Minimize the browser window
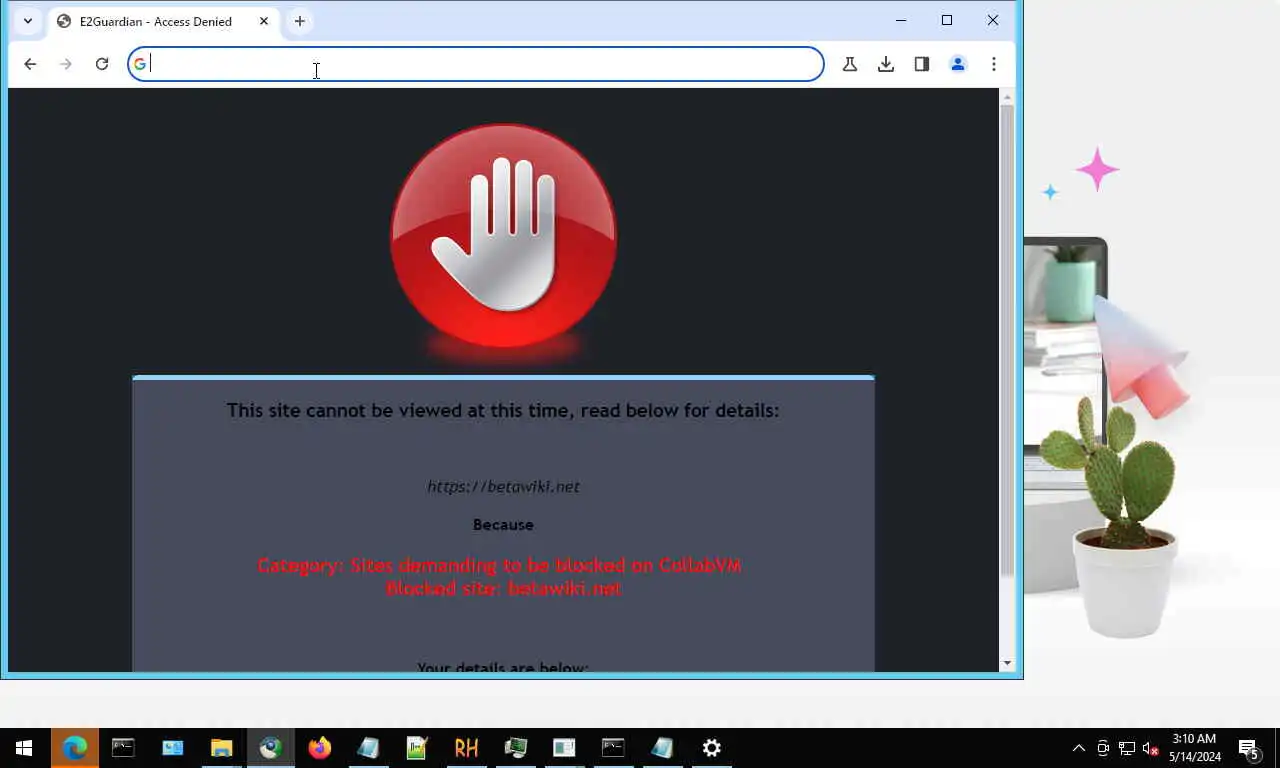The height and width of the screenshot is (768, 1280). [901, 20]
